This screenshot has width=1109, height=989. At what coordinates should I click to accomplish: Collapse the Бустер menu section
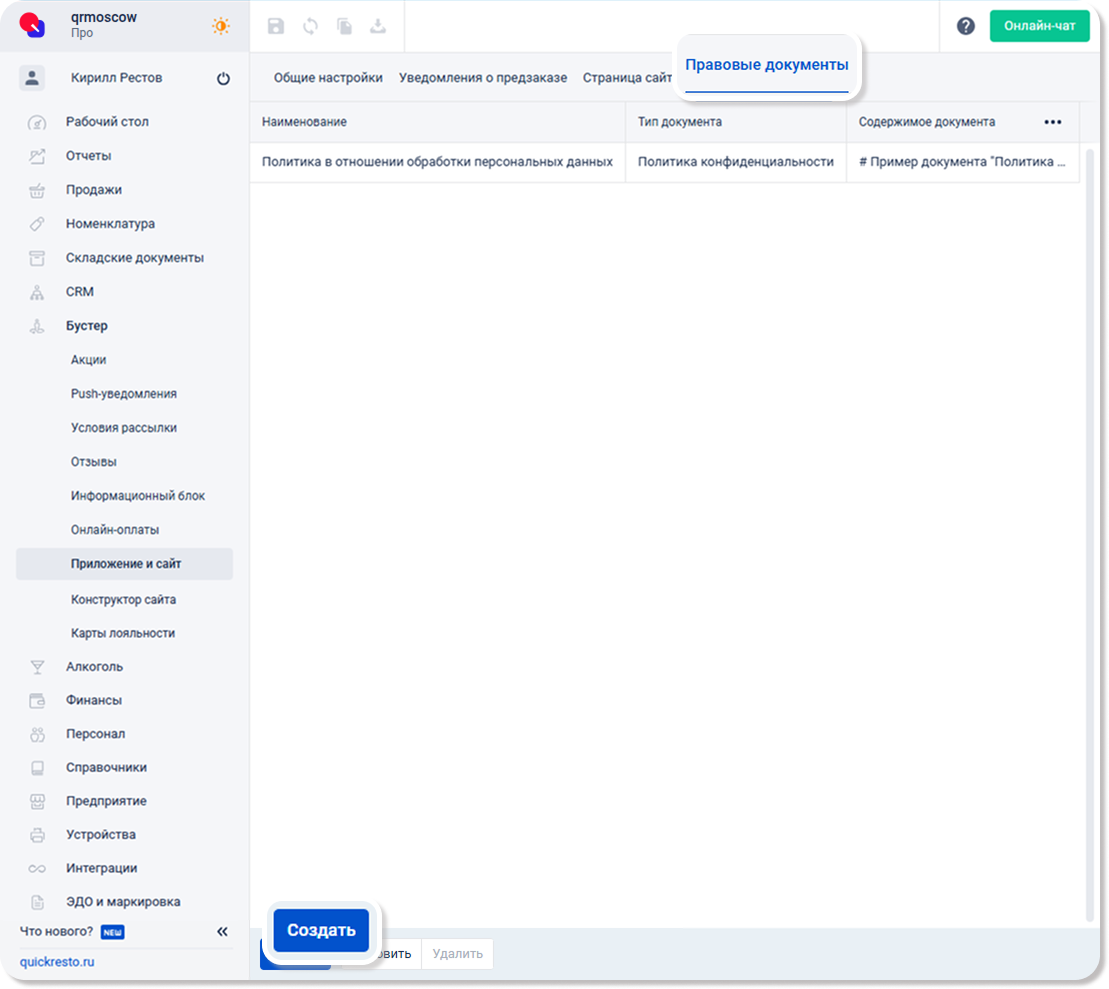pyautogui.click(x=87, y=326)
